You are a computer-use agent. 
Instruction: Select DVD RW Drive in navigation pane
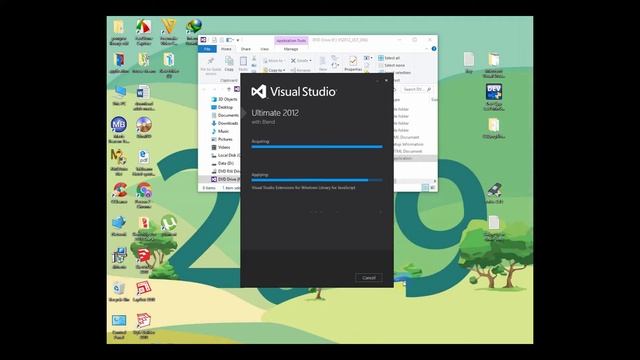coord(225,171)
